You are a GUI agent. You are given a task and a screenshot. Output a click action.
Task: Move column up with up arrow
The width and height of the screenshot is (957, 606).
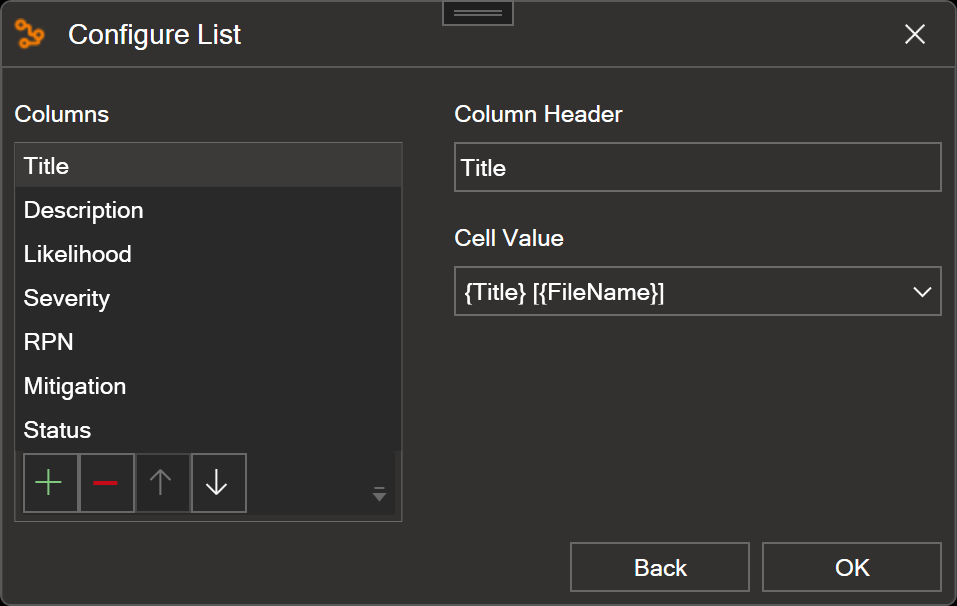click(x=162, y=483)
